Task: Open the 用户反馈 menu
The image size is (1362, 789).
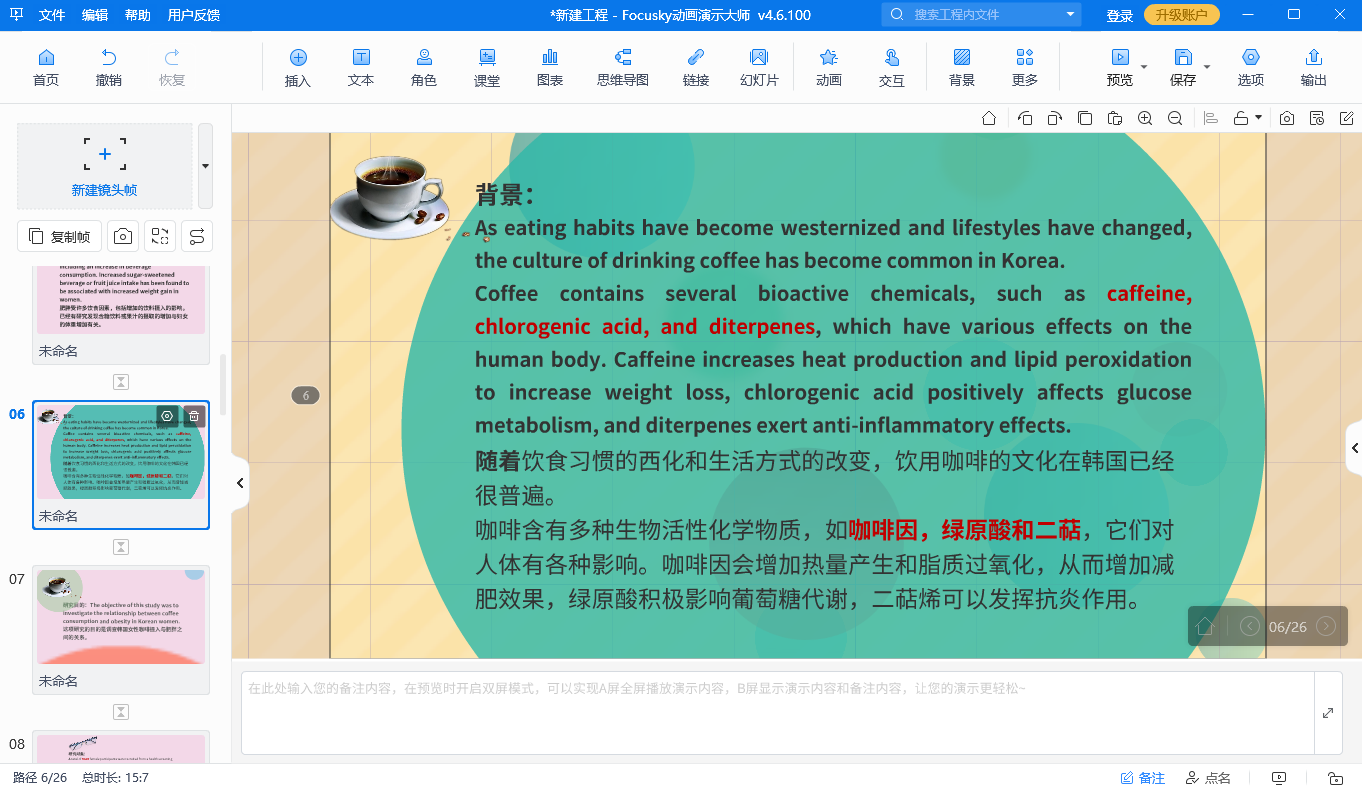Action: coord(194,15)
